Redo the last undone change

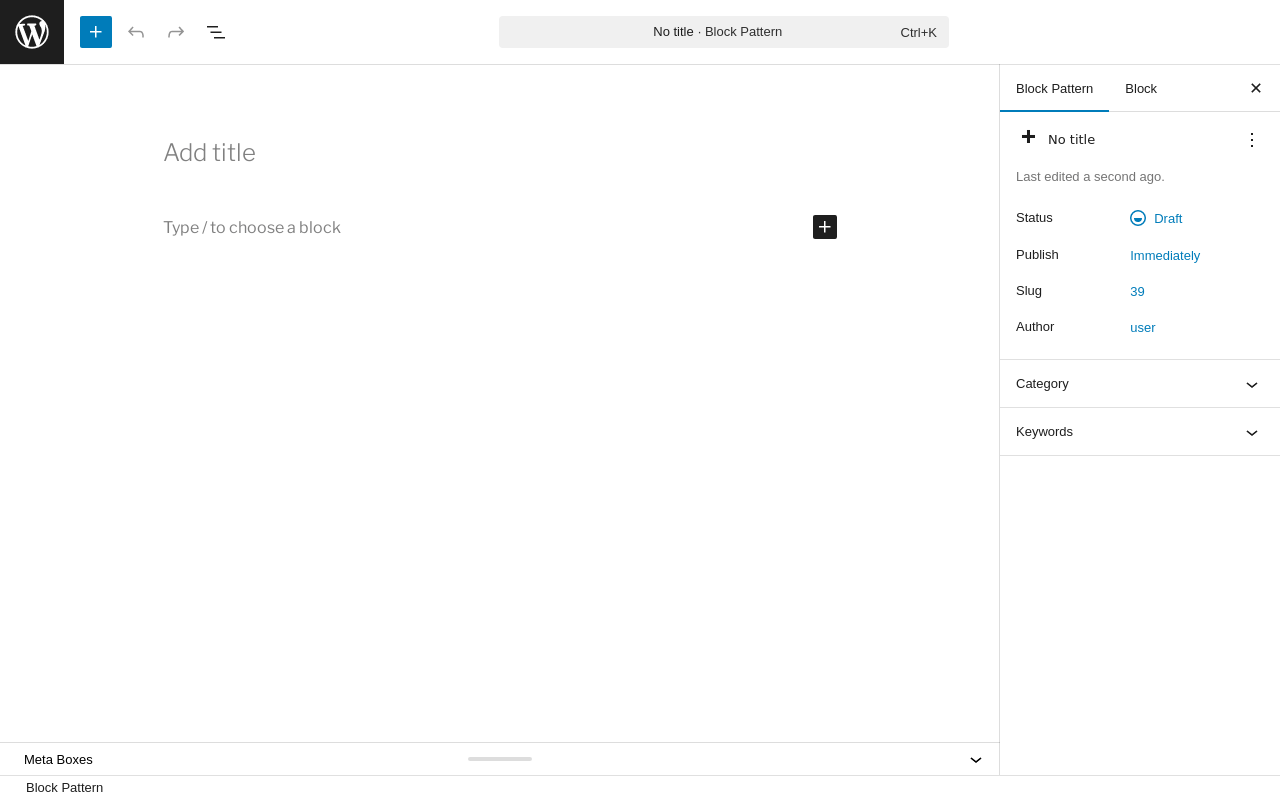click(x=176, y=32)
